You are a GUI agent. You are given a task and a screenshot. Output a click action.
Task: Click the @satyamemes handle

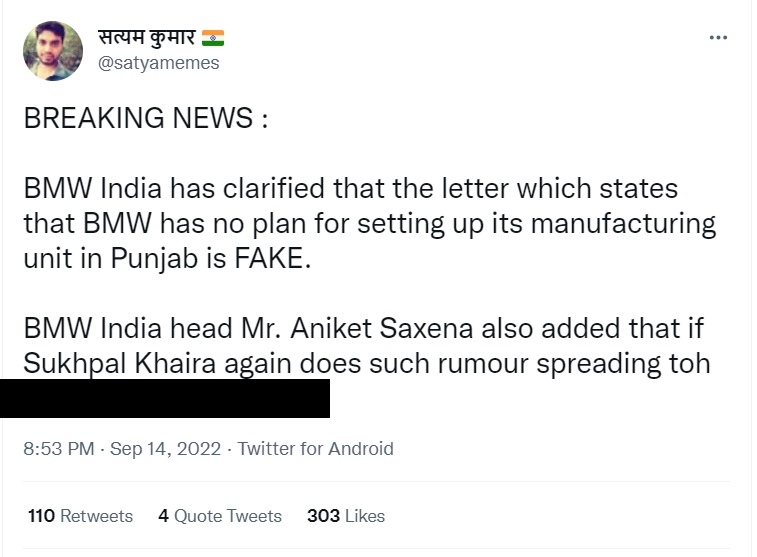[158, 63]
